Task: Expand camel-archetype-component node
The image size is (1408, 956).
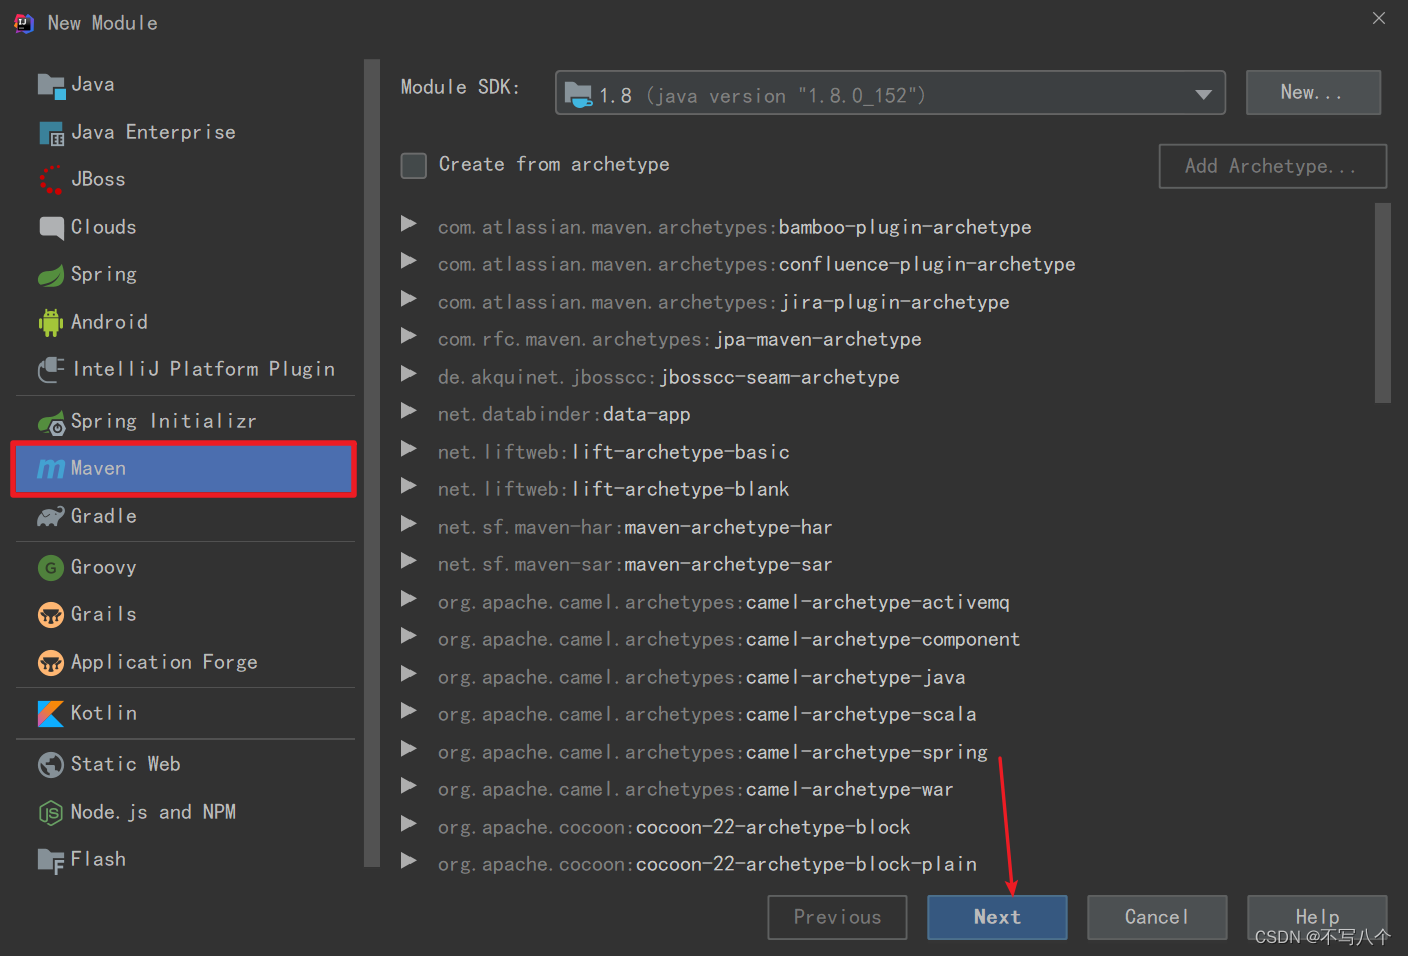Action: tap(408, 636)
